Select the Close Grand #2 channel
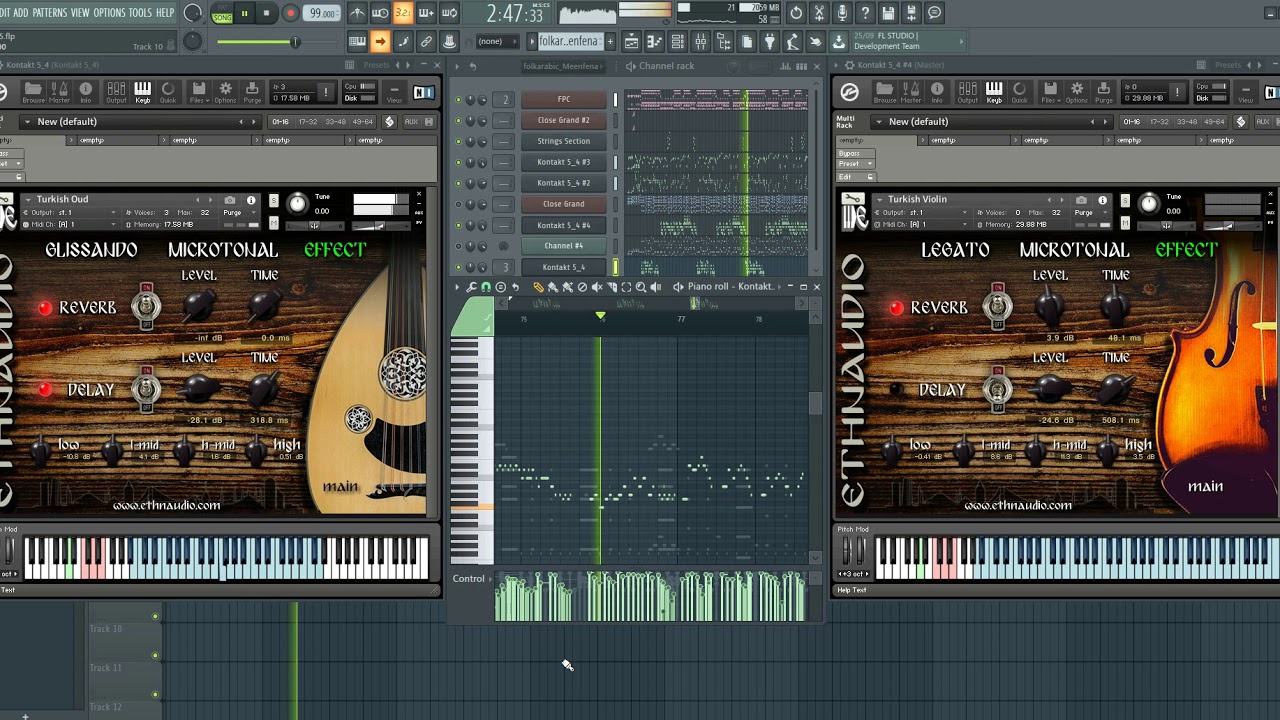1280x720 pixels. tap(564, 120)
